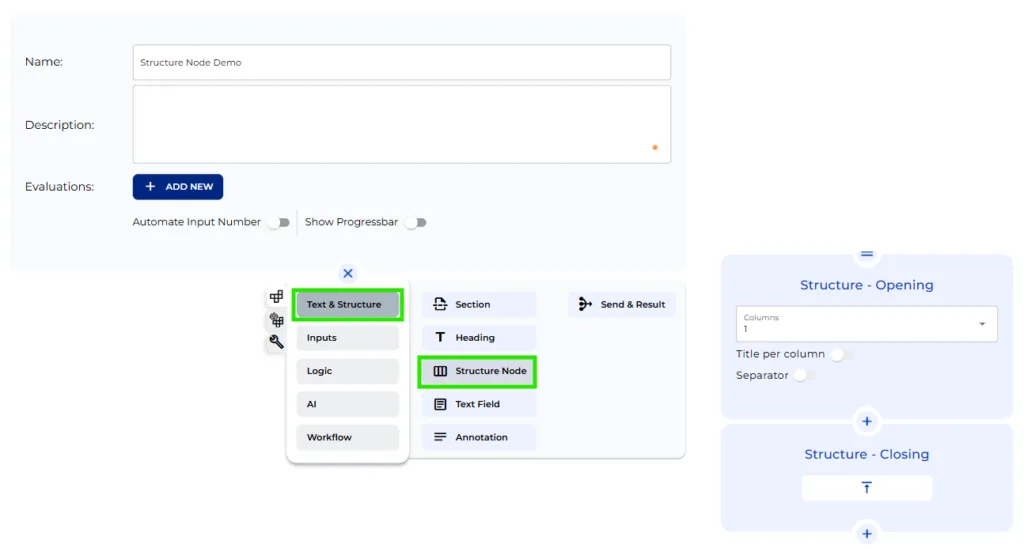Toggle Automate Input Number switch
Viewport: 1024px width, 548px height.
coord(278,222)
